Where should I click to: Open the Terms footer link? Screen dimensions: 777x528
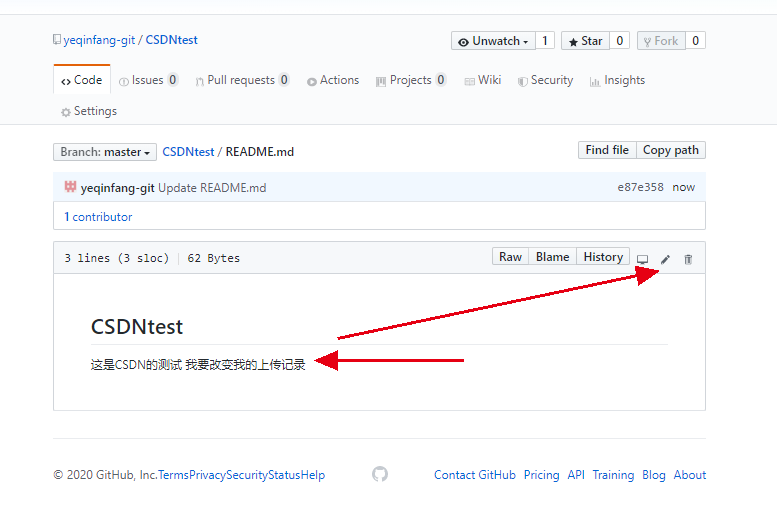pos(173,475)
